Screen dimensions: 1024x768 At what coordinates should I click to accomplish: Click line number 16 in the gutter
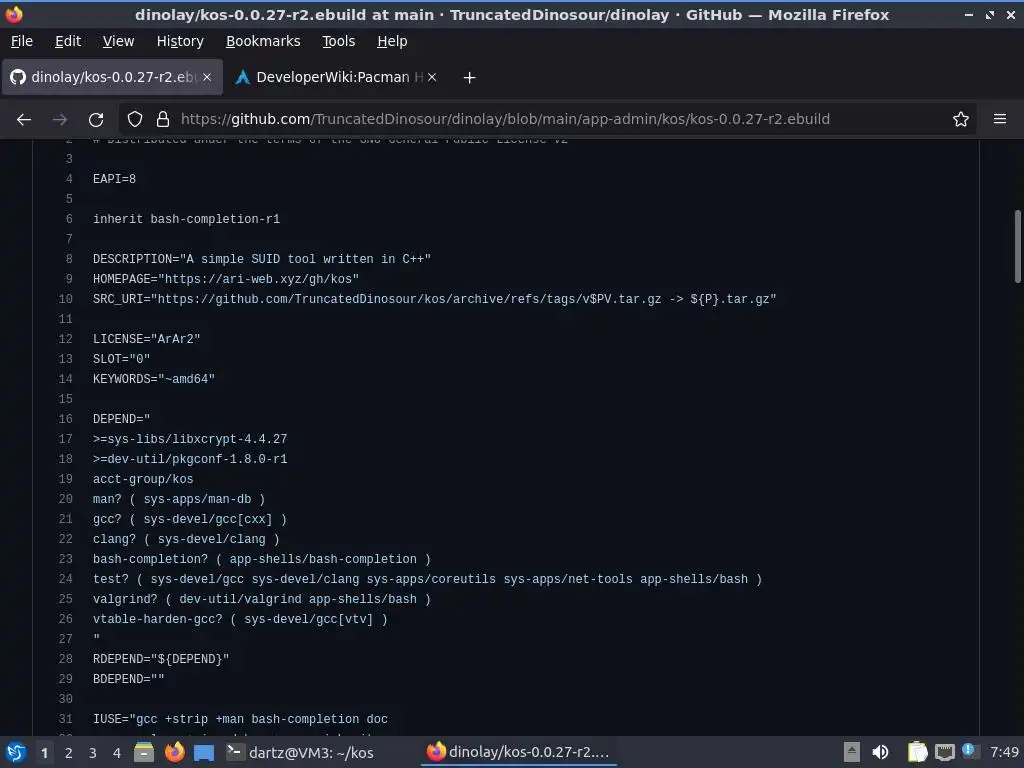pos(66,419)
